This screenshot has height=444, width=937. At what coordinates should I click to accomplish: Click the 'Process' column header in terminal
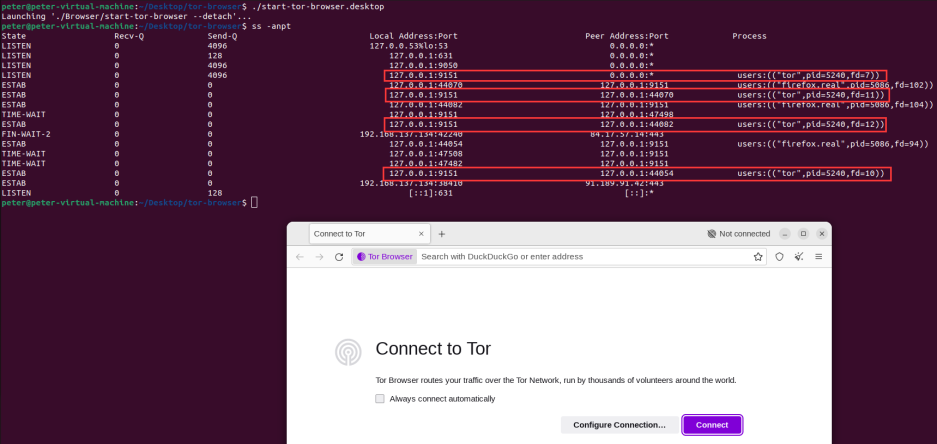tap(749, 36)
